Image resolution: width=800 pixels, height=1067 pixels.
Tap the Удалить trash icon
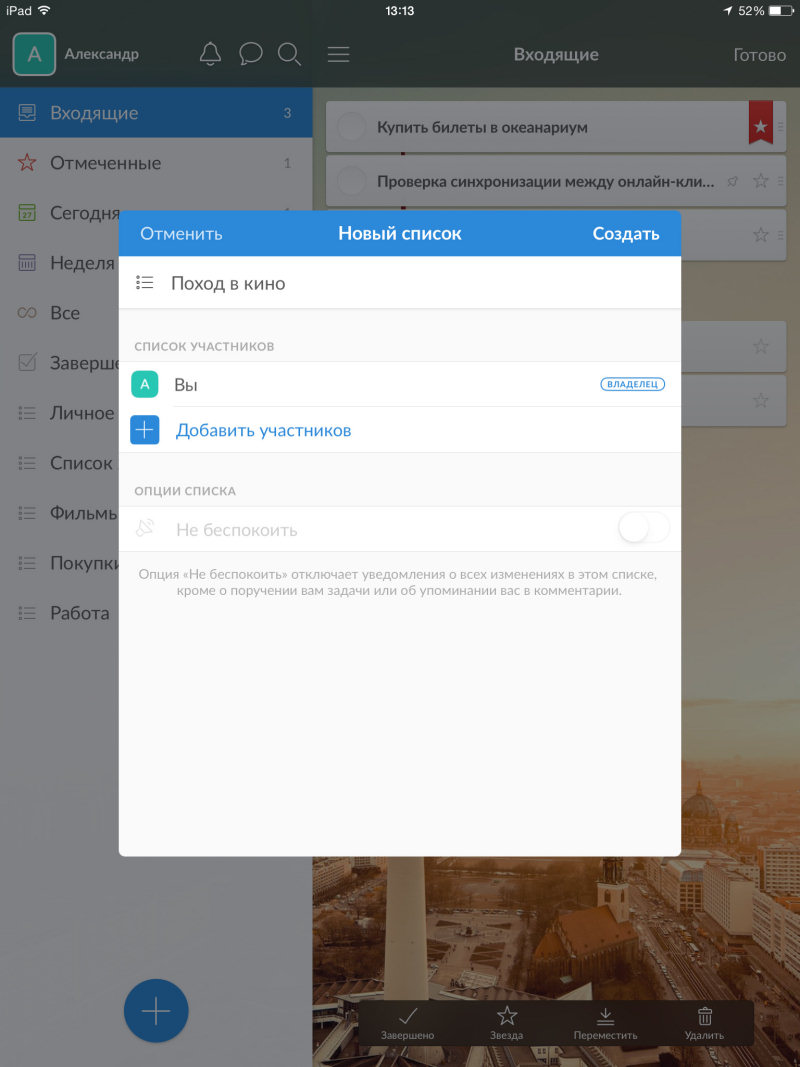705,1017
